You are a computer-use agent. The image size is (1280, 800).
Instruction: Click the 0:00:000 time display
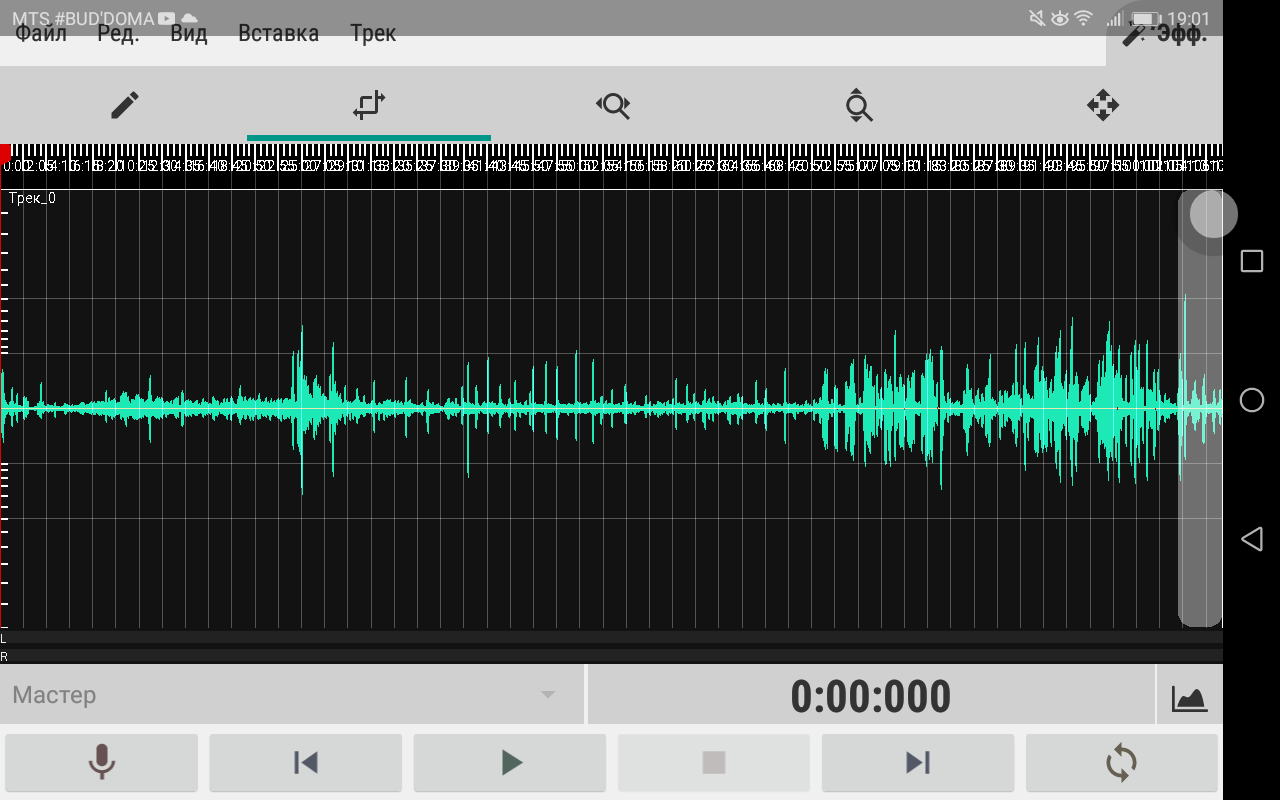870,696
